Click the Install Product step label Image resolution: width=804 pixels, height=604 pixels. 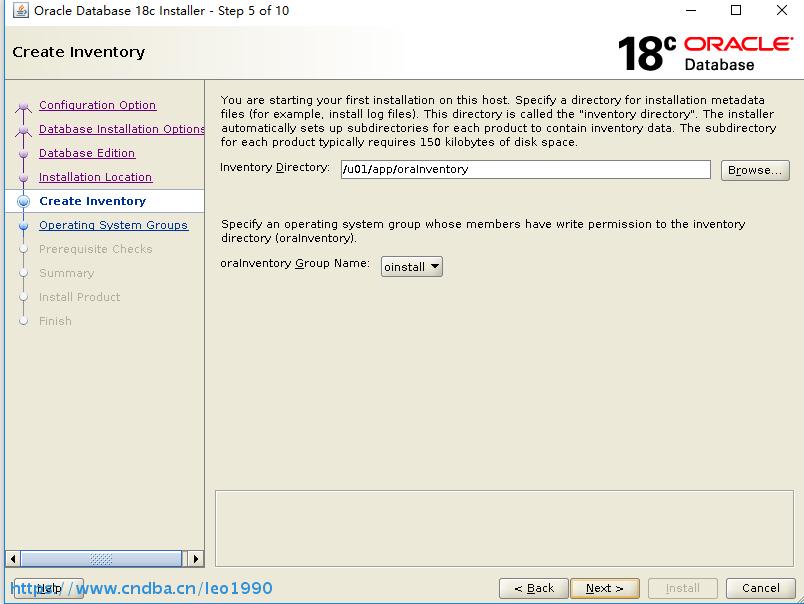79,297
